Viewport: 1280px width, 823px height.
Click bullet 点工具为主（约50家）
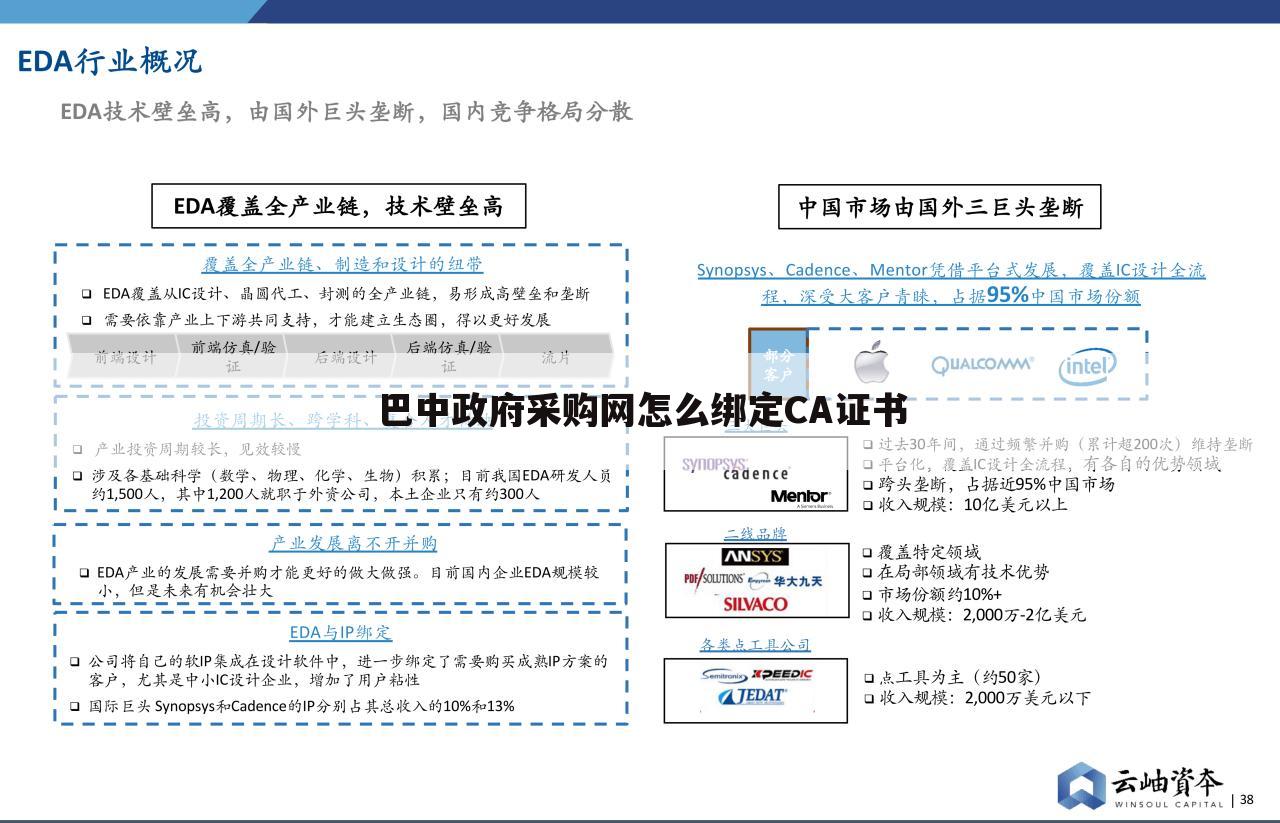point(954,677)
